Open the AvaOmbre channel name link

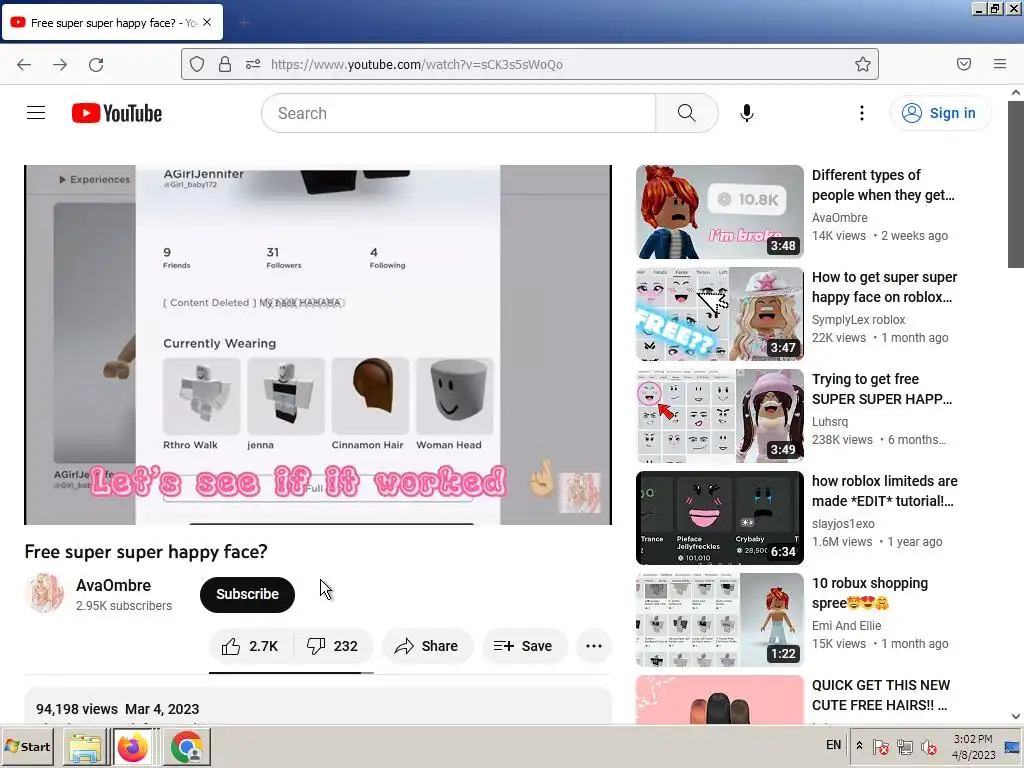coord(113,585)
